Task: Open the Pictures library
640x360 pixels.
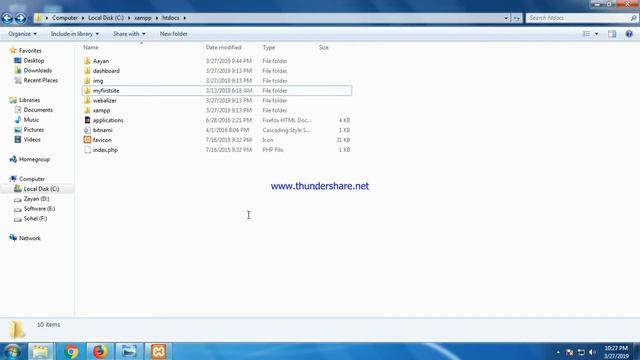Action: 33,129
